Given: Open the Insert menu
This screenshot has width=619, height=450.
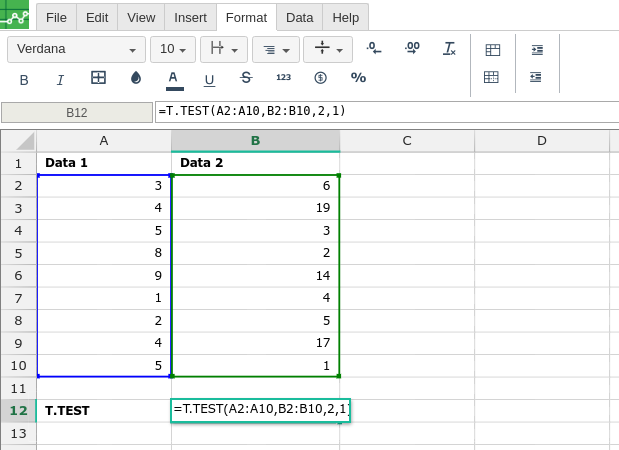Looking at the screenshot, I should (x=190, y=17).
